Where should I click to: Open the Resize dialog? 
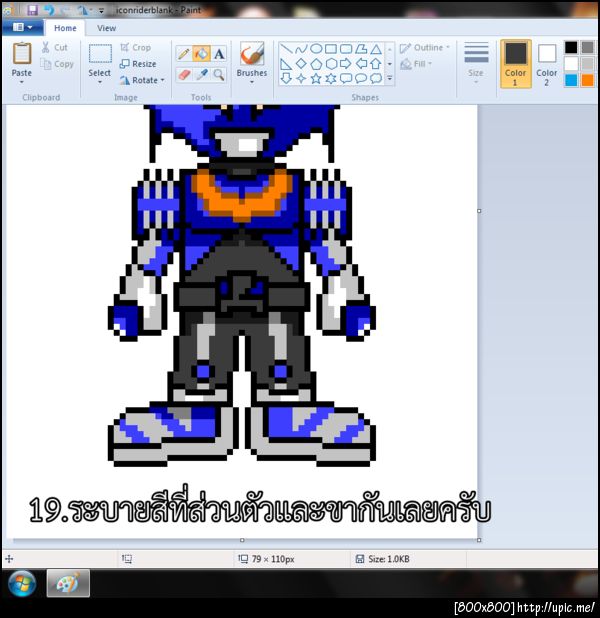point(138,64)
